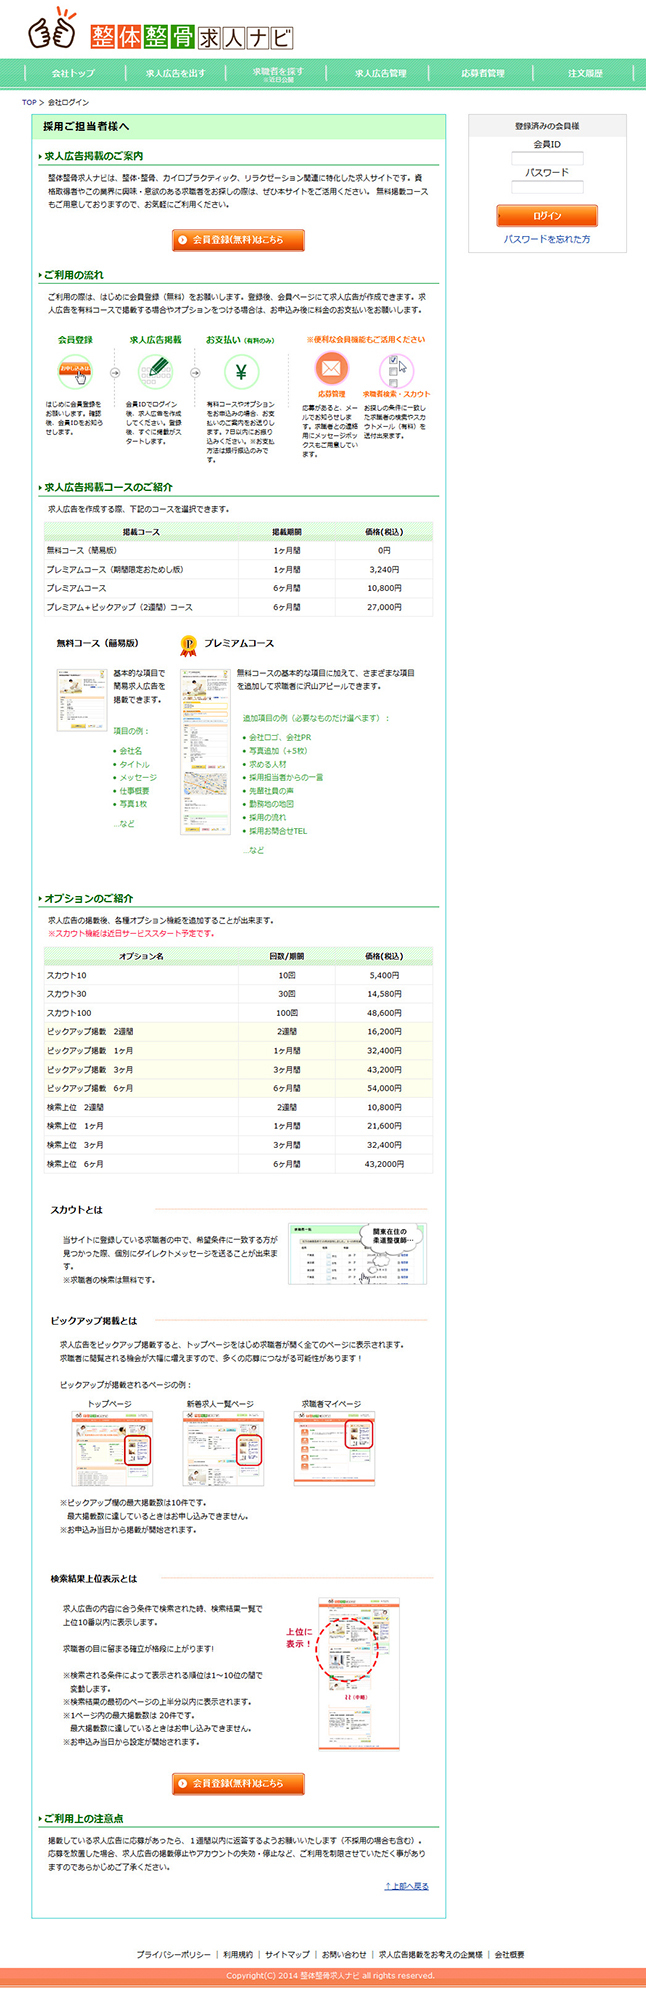Click the 勤務地の地図 list item
This screenshot has width=646, height=2000.
tap(271, 804)
